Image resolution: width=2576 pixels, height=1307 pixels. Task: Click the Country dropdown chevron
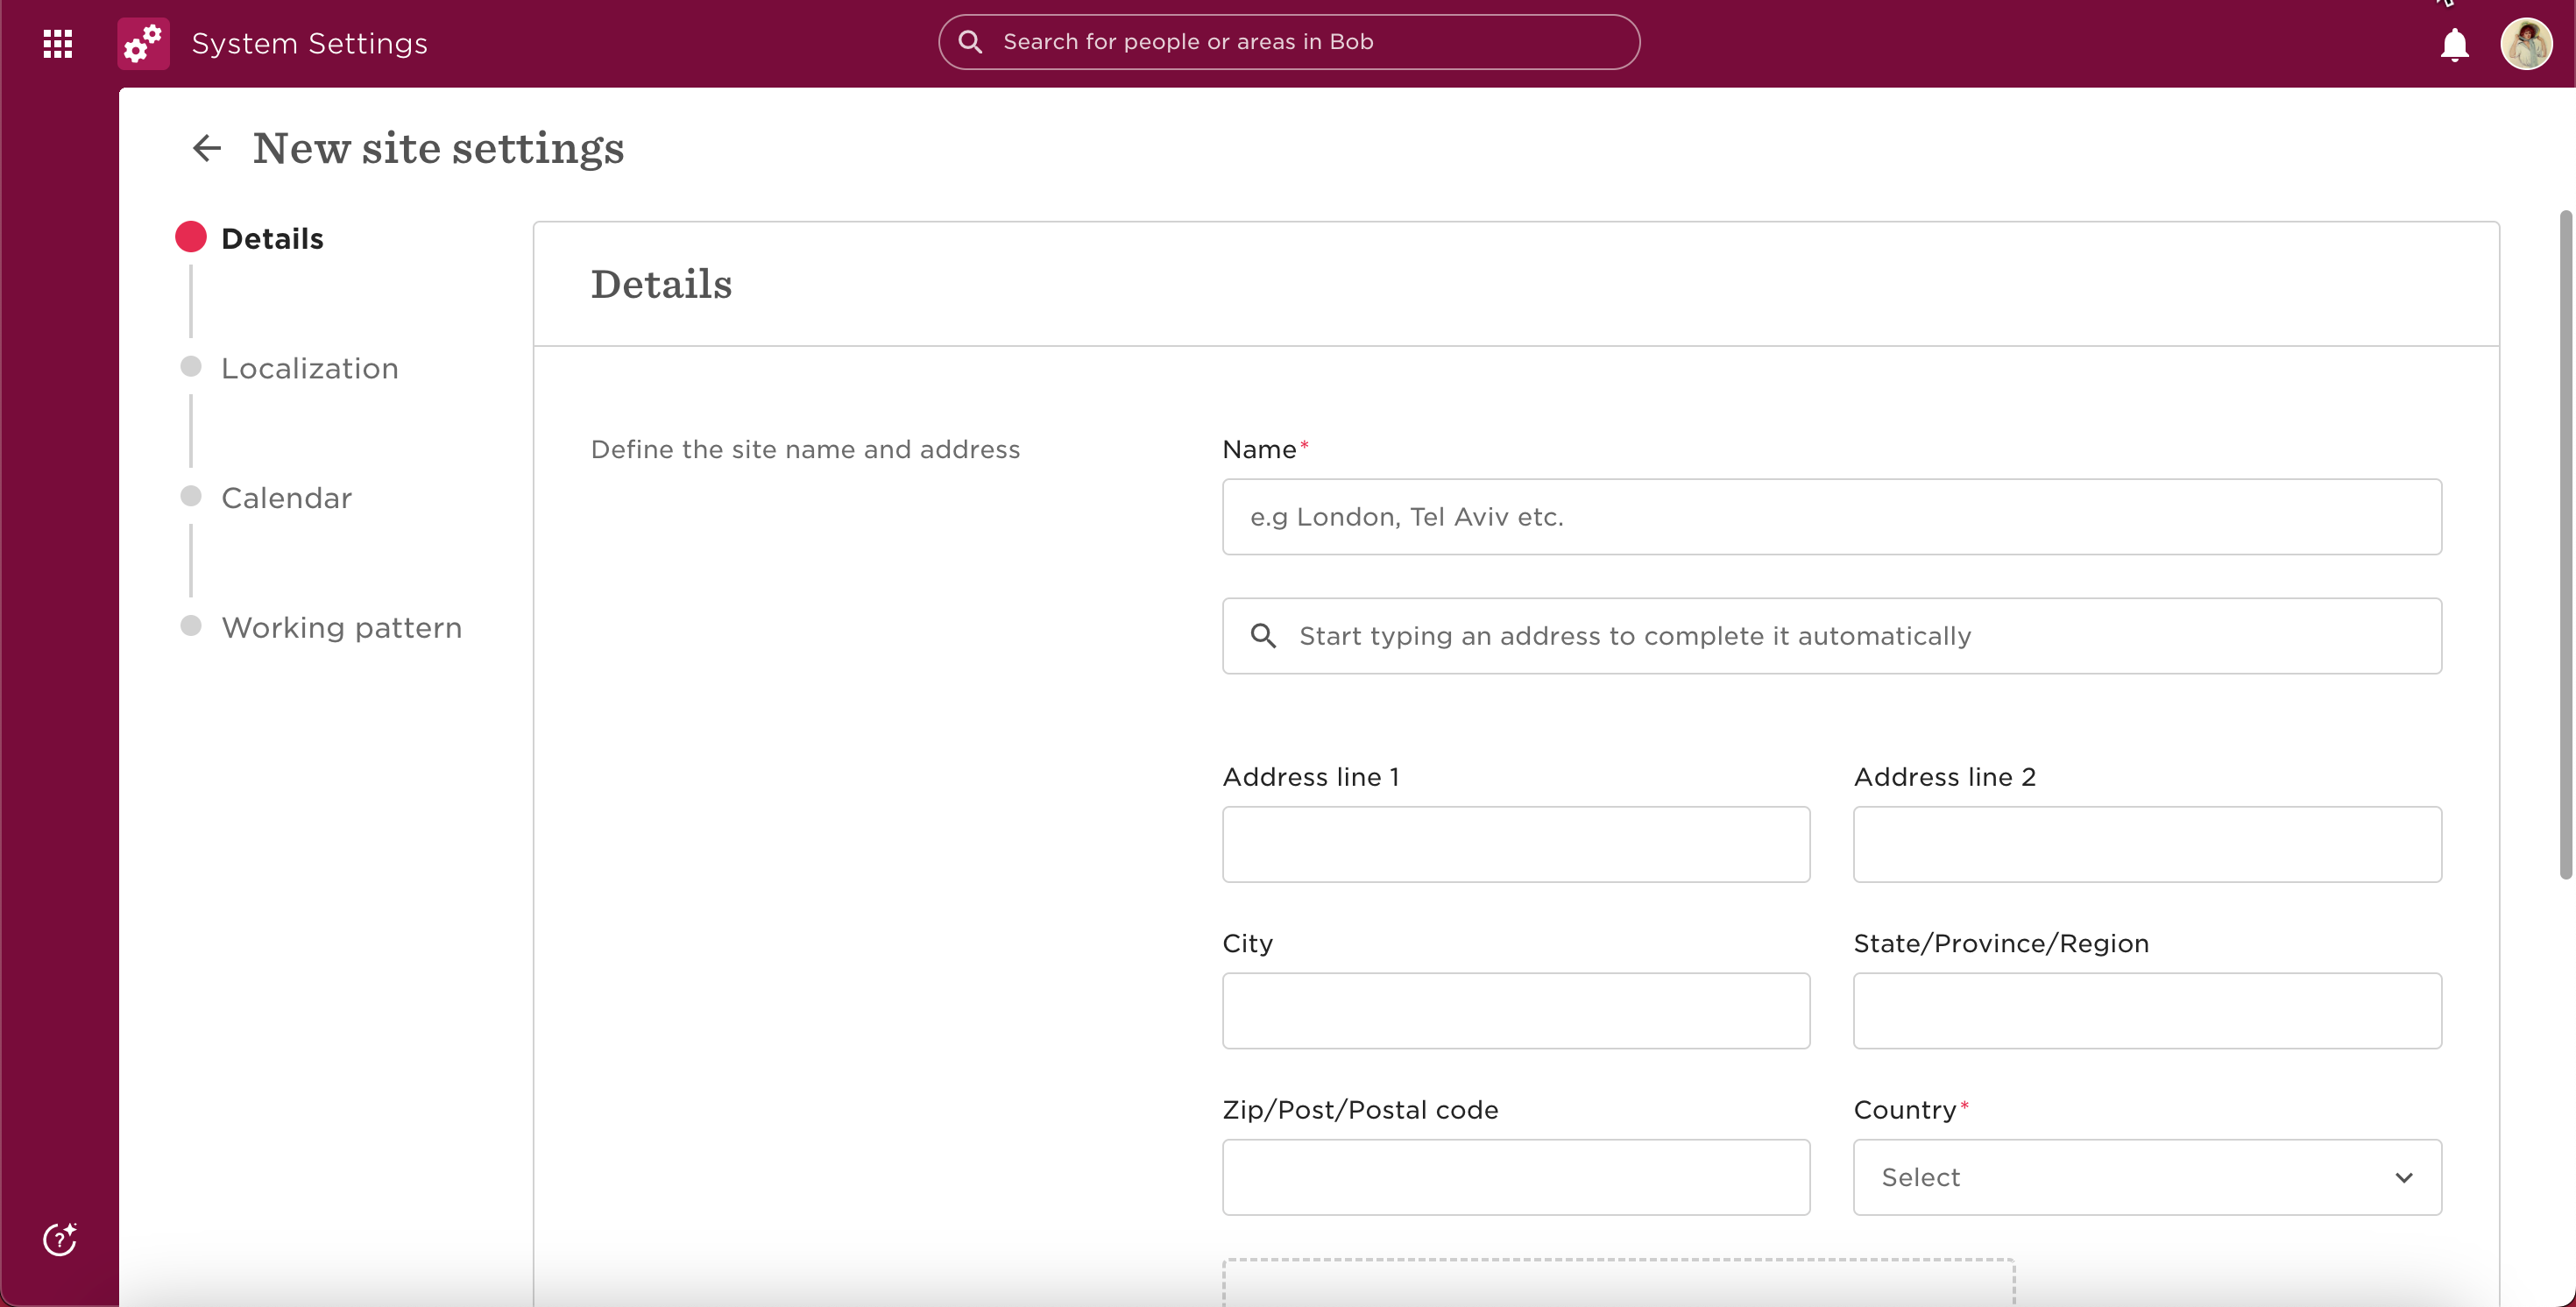pyautogui.click(x=2405, y=1177)
